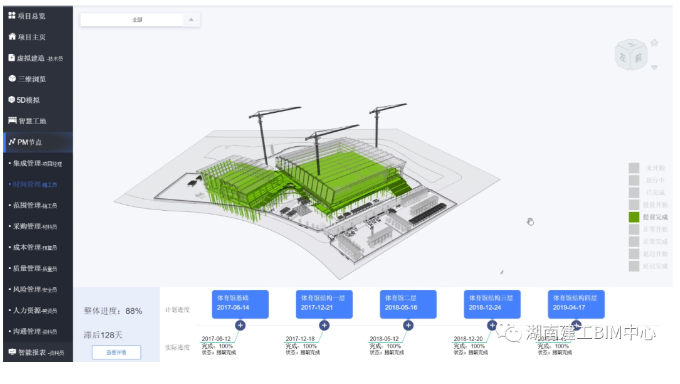Toggle the 延迟完成 legend swatch
The height and width of the screenshot is (384, 680).
634,266
